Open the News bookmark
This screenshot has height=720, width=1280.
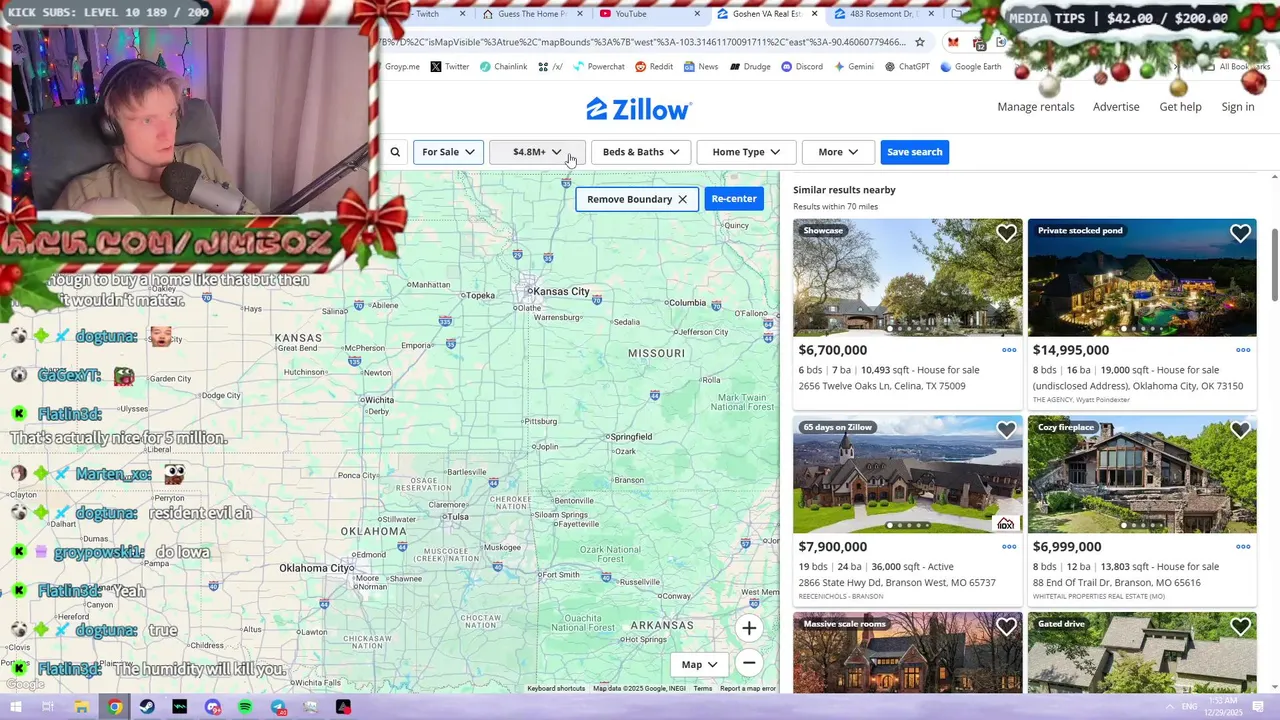[701, 67]
